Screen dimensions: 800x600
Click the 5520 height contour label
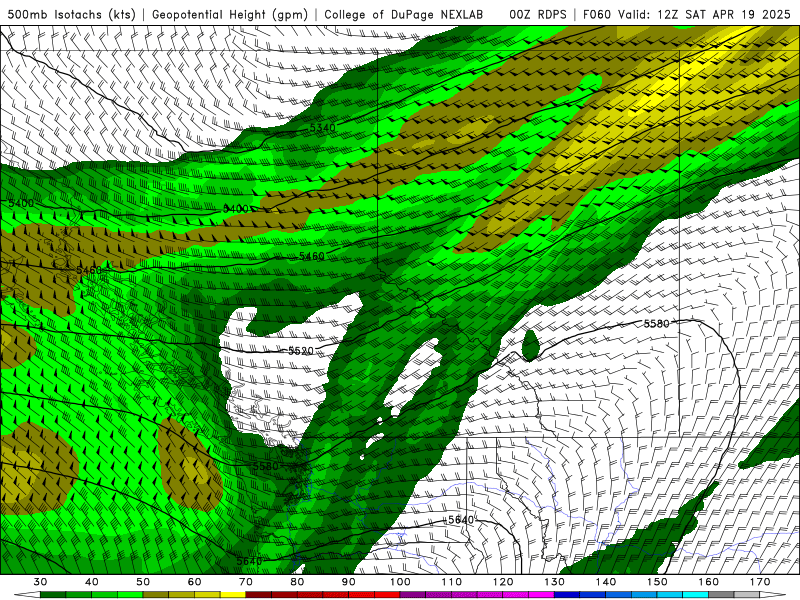(301, 351)
